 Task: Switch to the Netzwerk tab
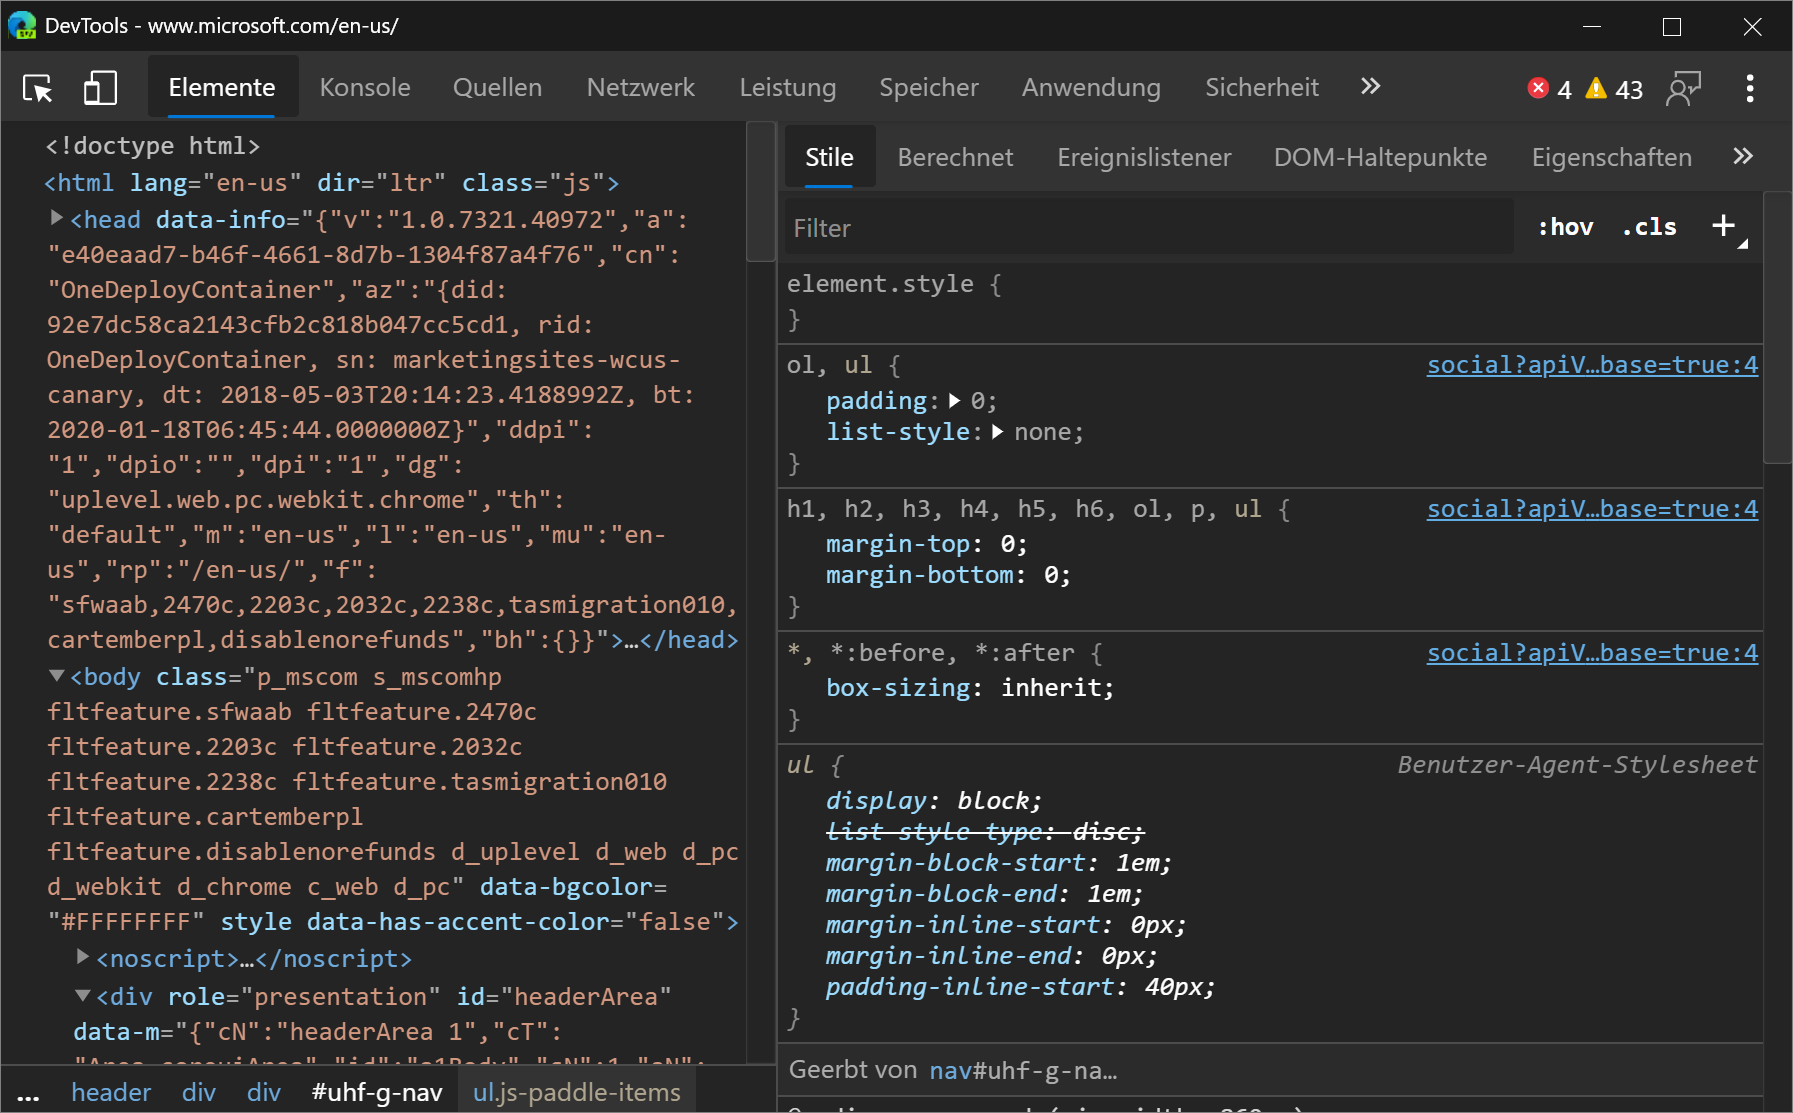640,88
